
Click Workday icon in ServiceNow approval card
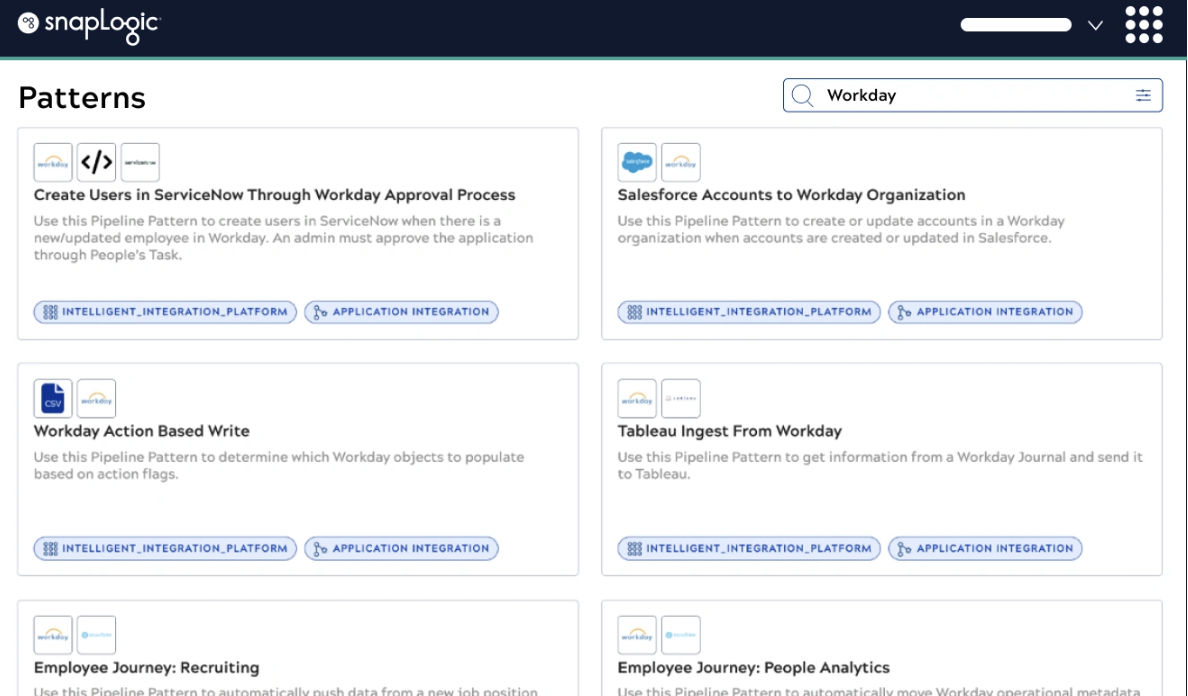pyautogui.click(x=53, y=162)
